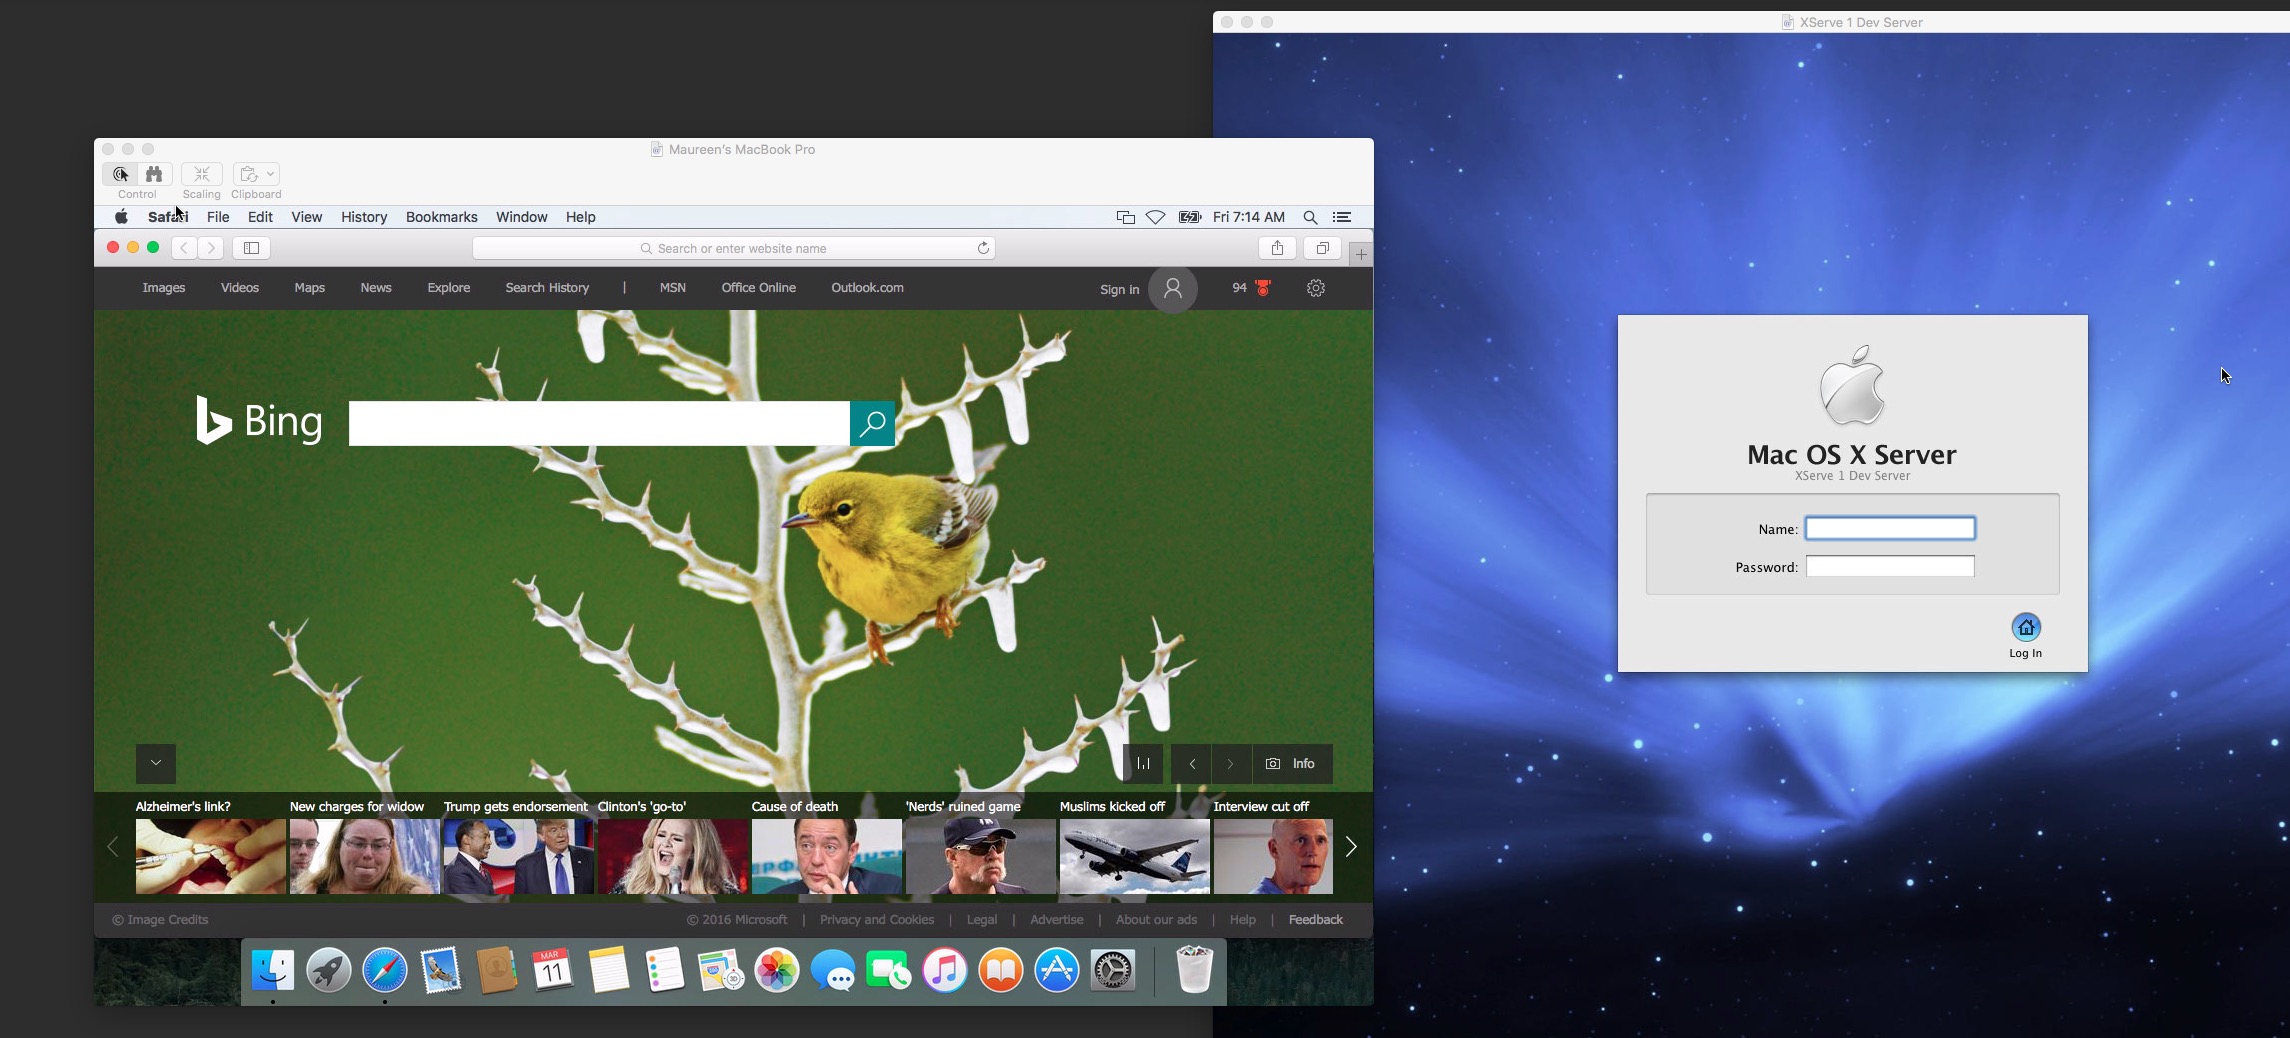Open Bing Rewards points badge

click(x=1251, y=288)
